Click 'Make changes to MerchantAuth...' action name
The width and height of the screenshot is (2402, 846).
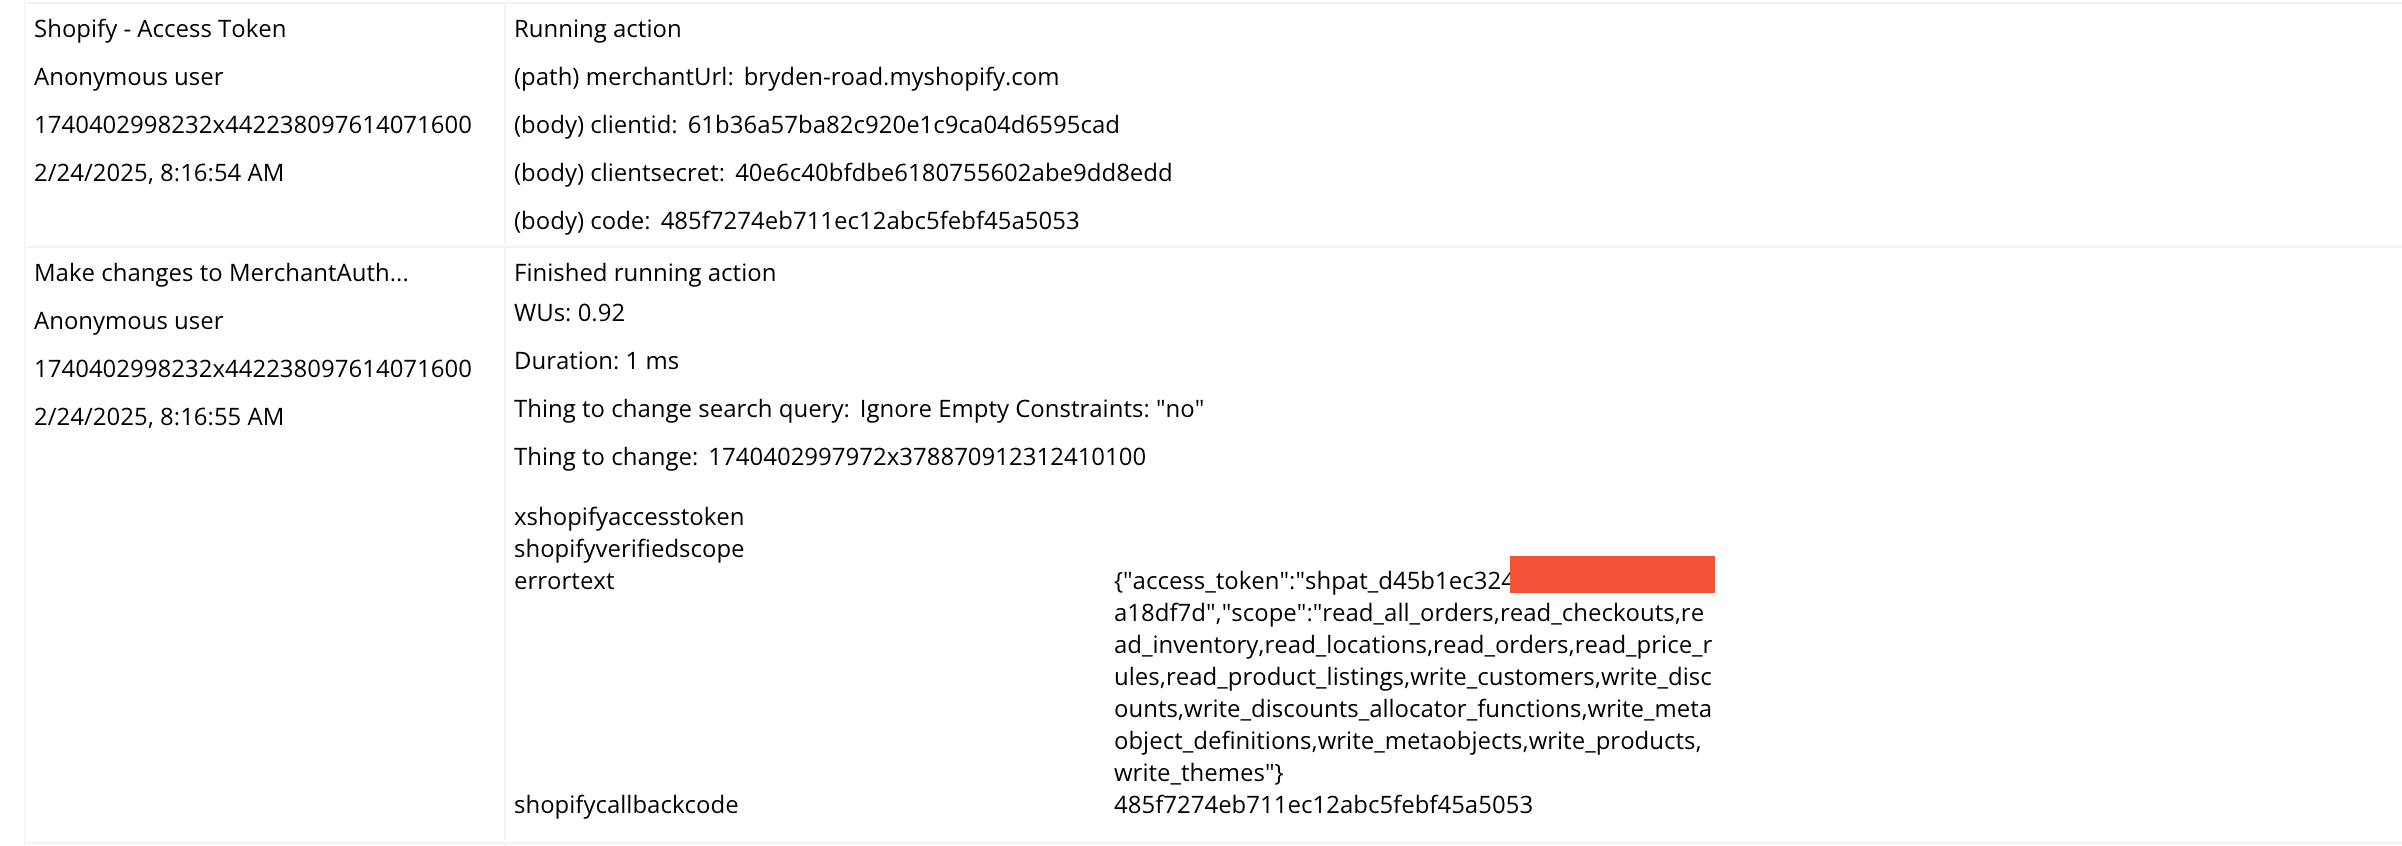tap(221, 273)
